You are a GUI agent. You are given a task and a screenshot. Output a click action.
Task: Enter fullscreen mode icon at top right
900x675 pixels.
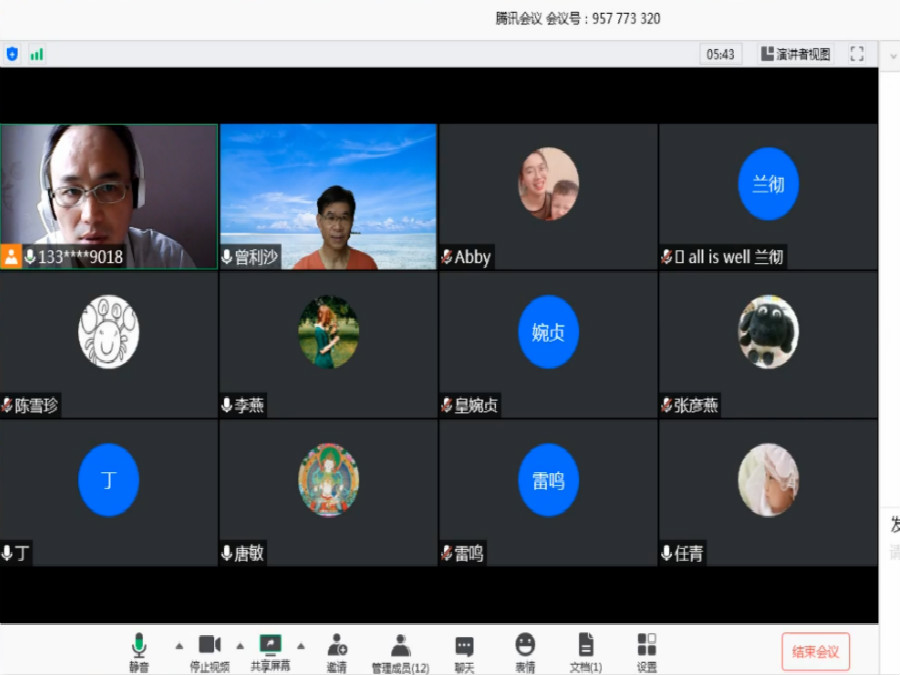pos(857,54)
